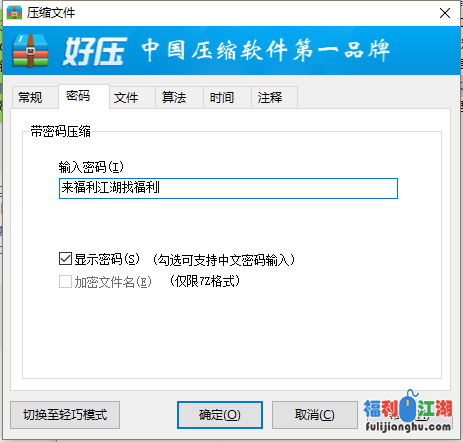Click the HaoZip icon in the title bar
The image size is (463, 442).
[x=14, y=13]
